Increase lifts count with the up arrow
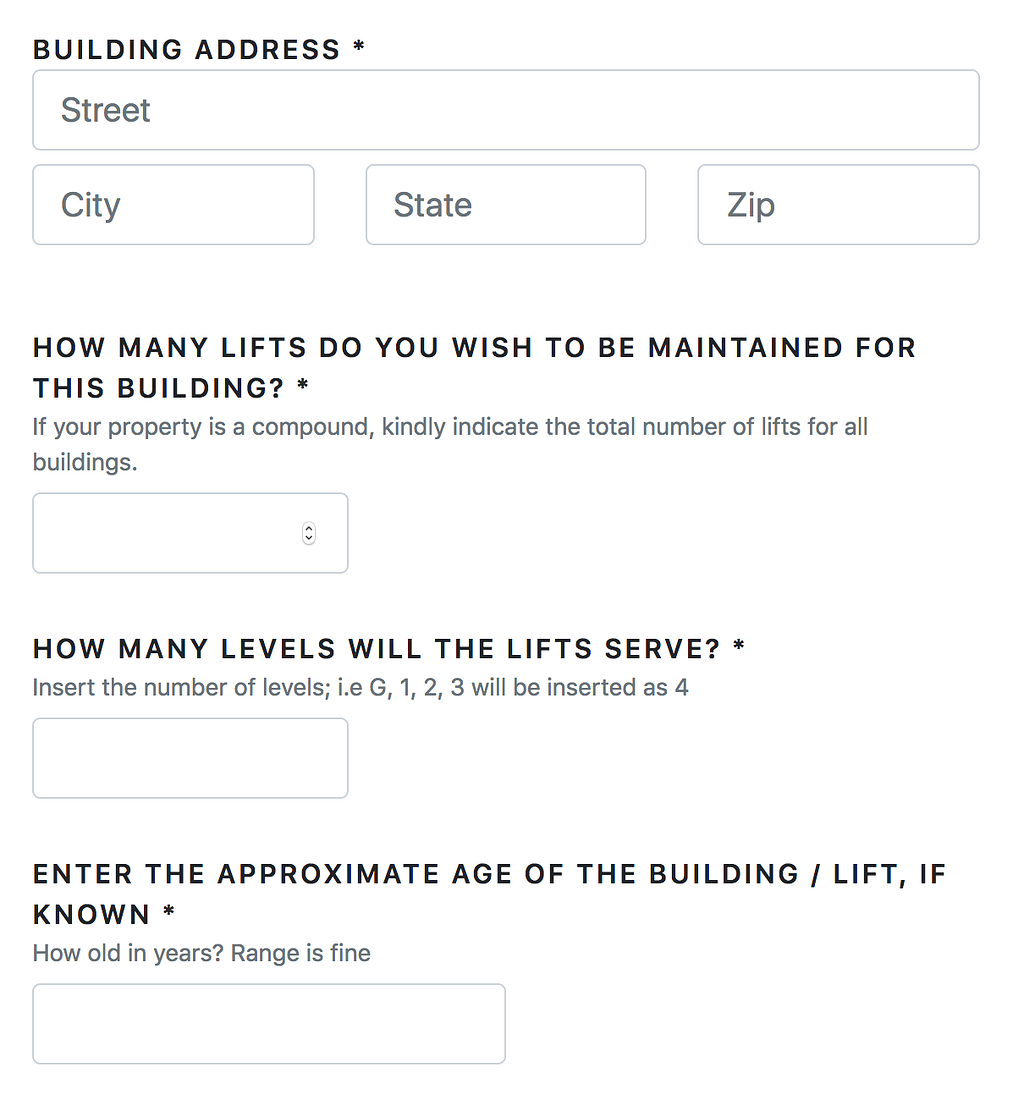Viewport: 1024px width, 1105px height. (309, 528)
